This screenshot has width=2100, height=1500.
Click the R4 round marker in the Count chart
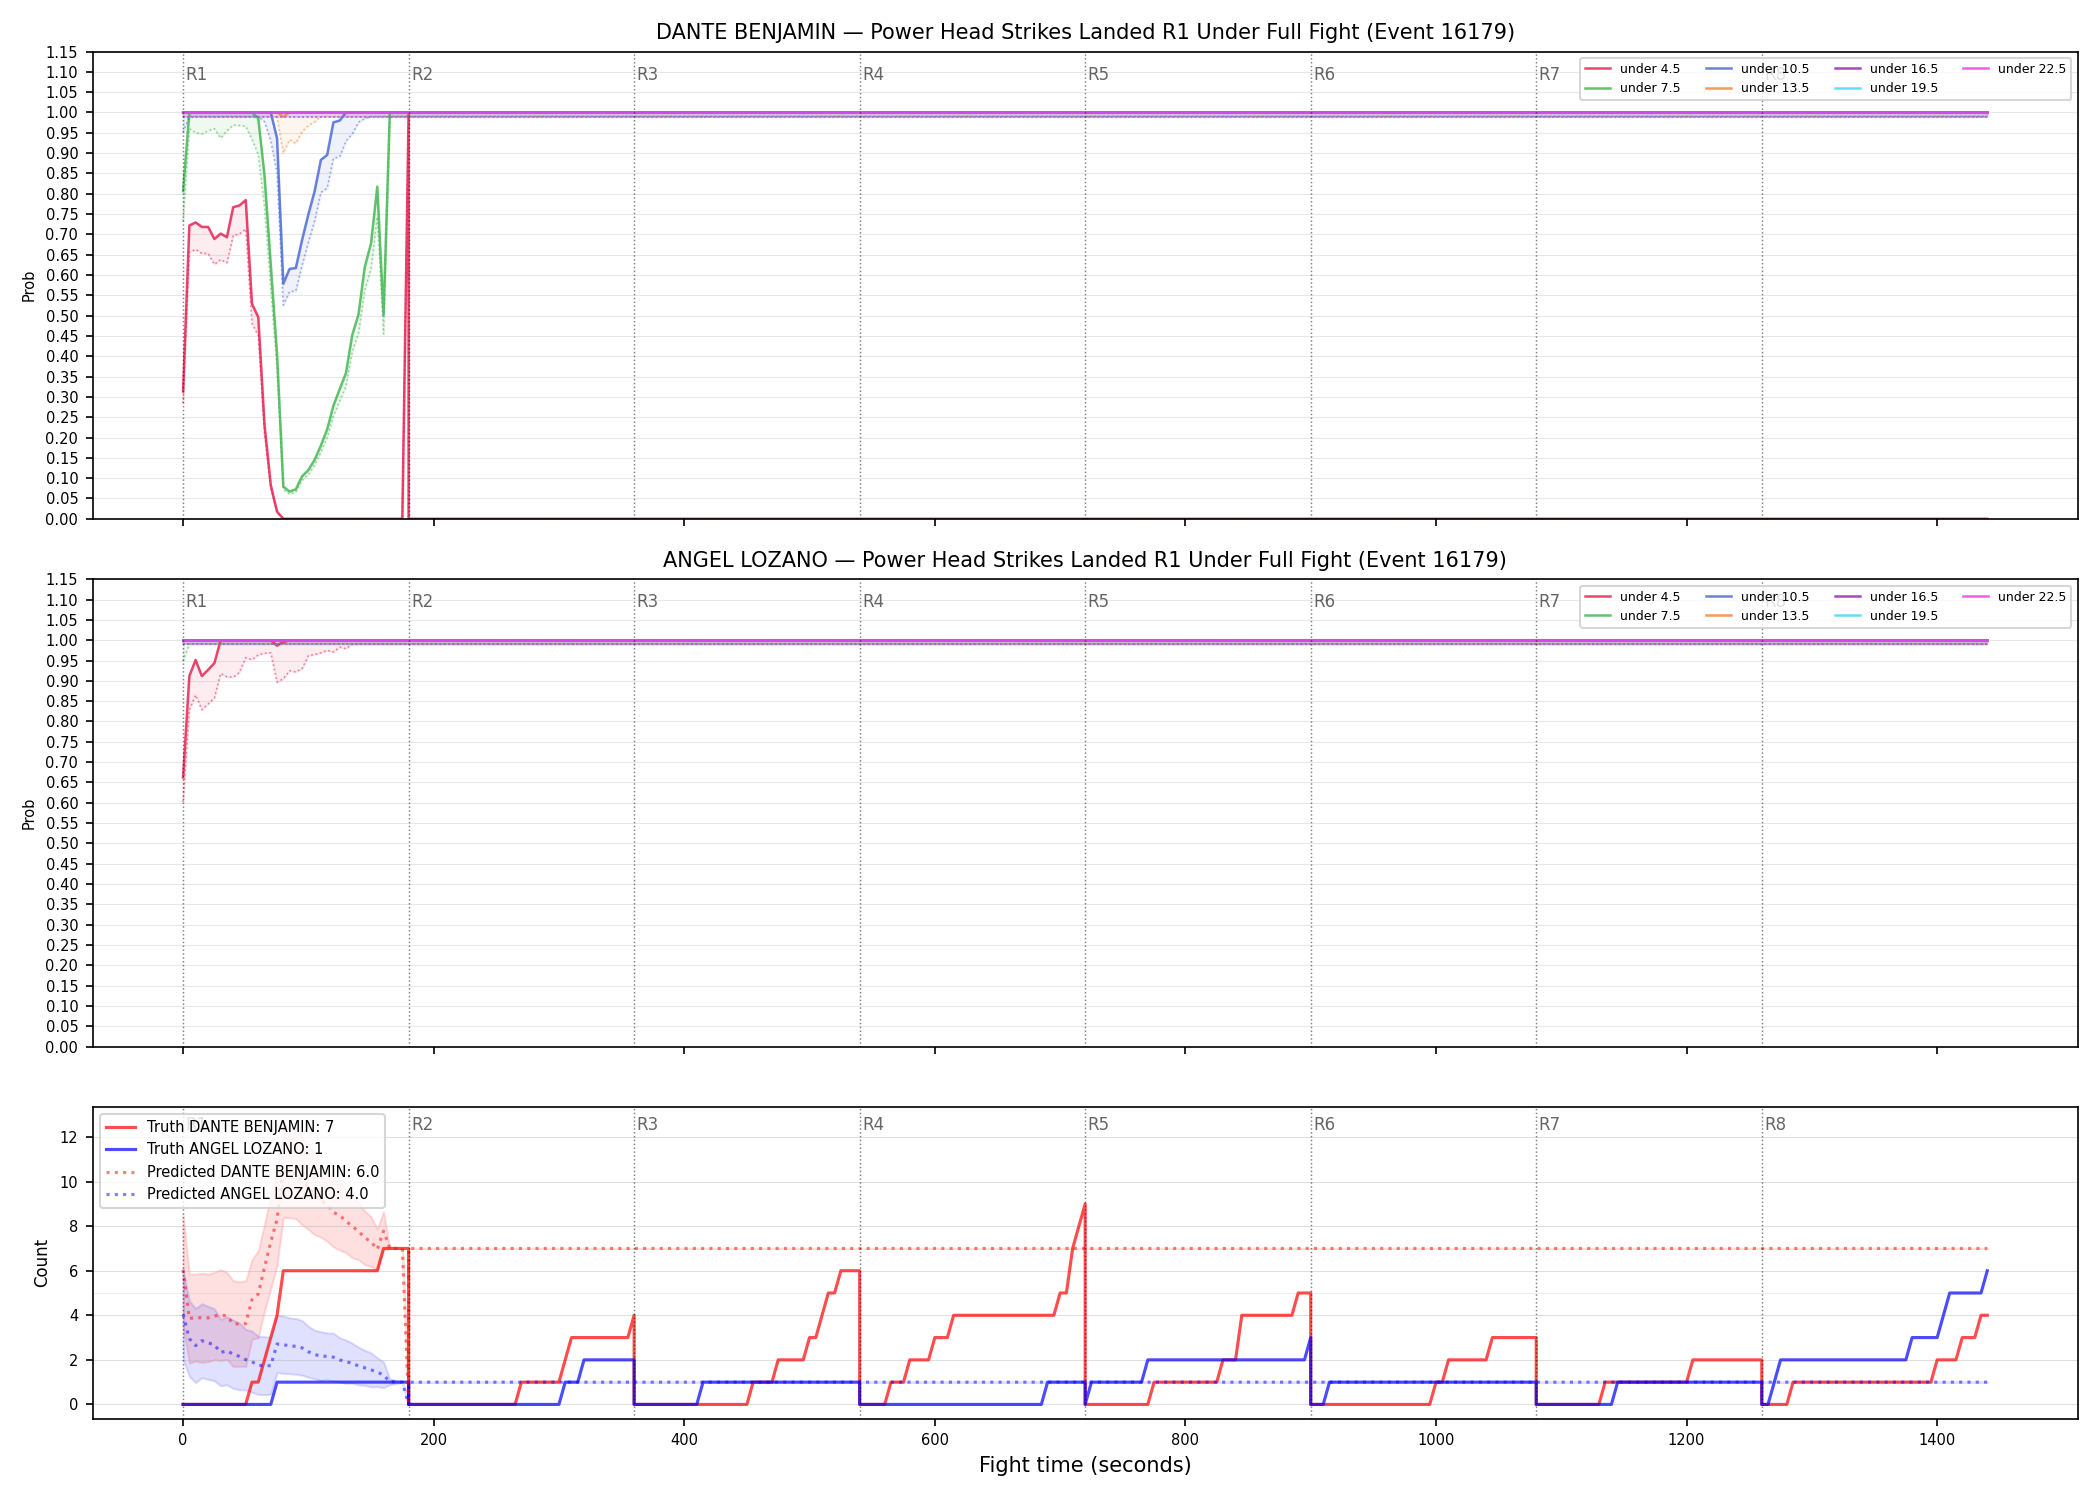click(x=873, y=1124)
